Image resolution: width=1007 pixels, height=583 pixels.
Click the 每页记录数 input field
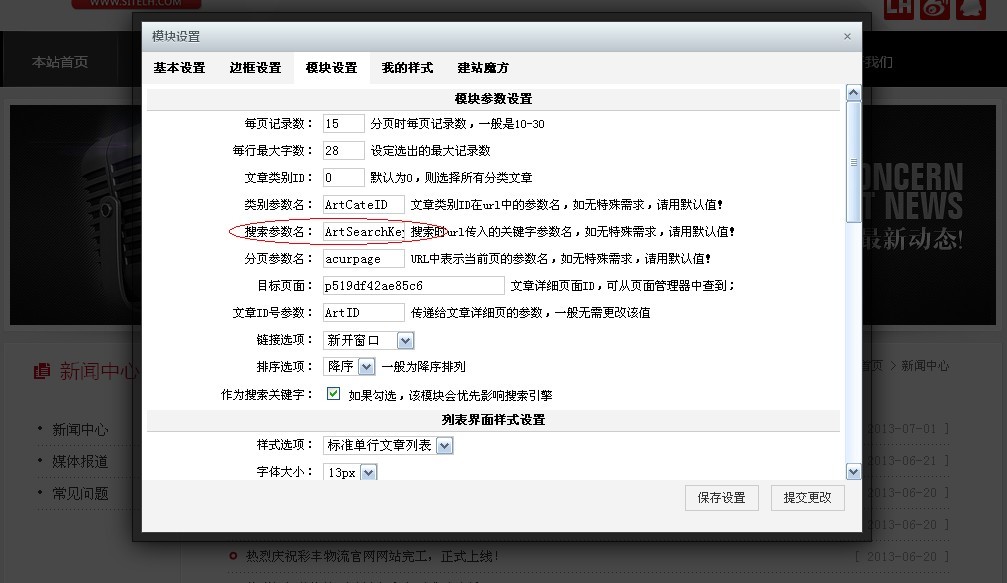343,123
